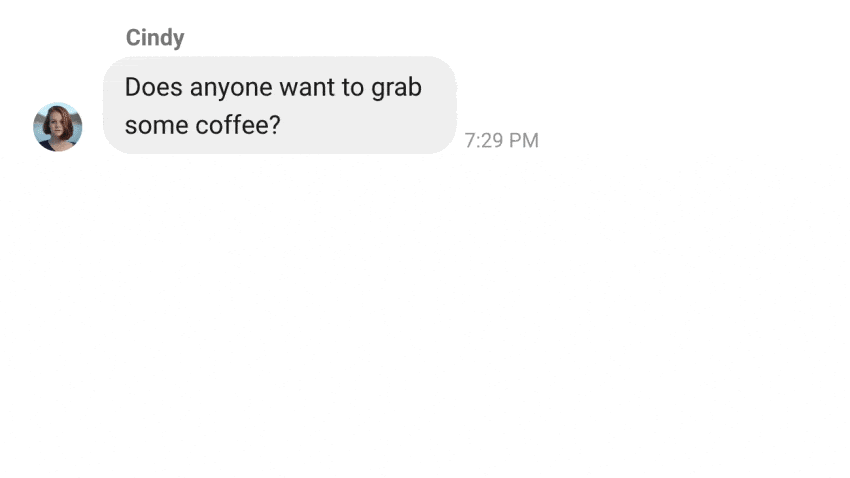The width and height of the screenshot is (850, 478).
Task: Click the rounded left edge of message bubble
Action: point(109,105)
